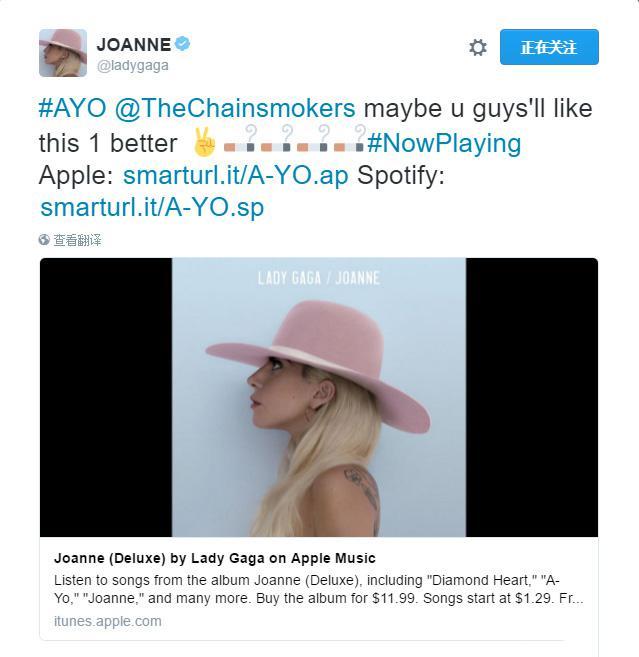Click the blue verified badge
This screenshot has width=639, height=657.
pyautogui.click(x=182, y=44)
